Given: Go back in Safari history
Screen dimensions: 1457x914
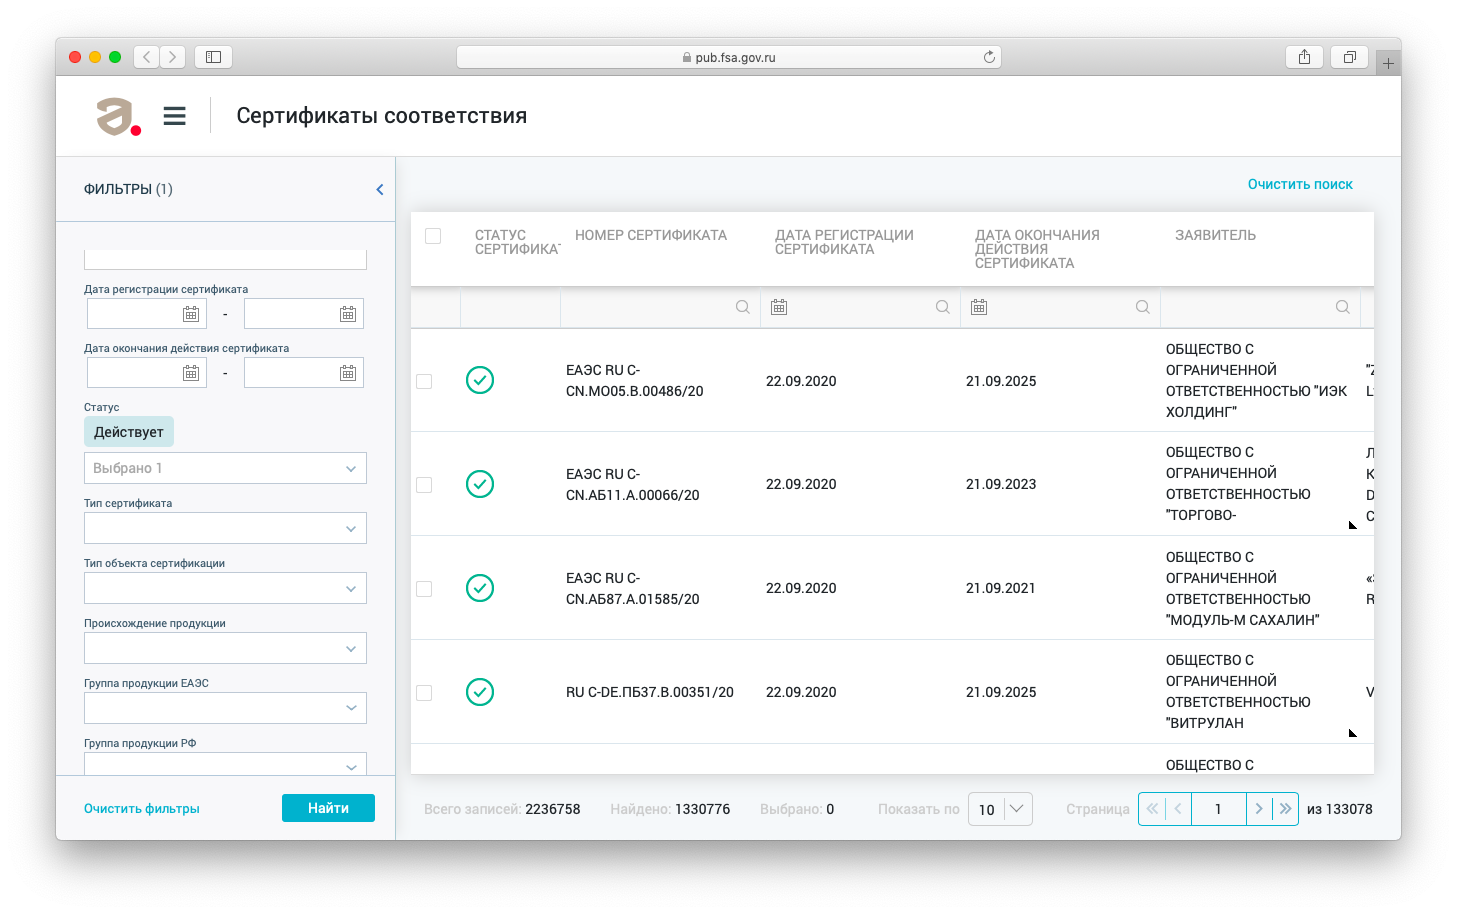Looking at the screenshot, I should (x=147, y=57).
